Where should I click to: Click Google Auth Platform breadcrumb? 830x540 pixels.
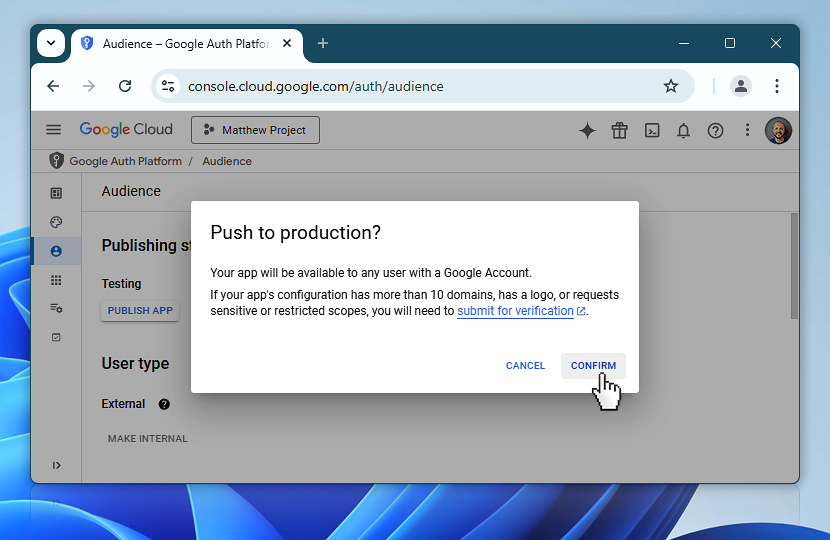125,161
